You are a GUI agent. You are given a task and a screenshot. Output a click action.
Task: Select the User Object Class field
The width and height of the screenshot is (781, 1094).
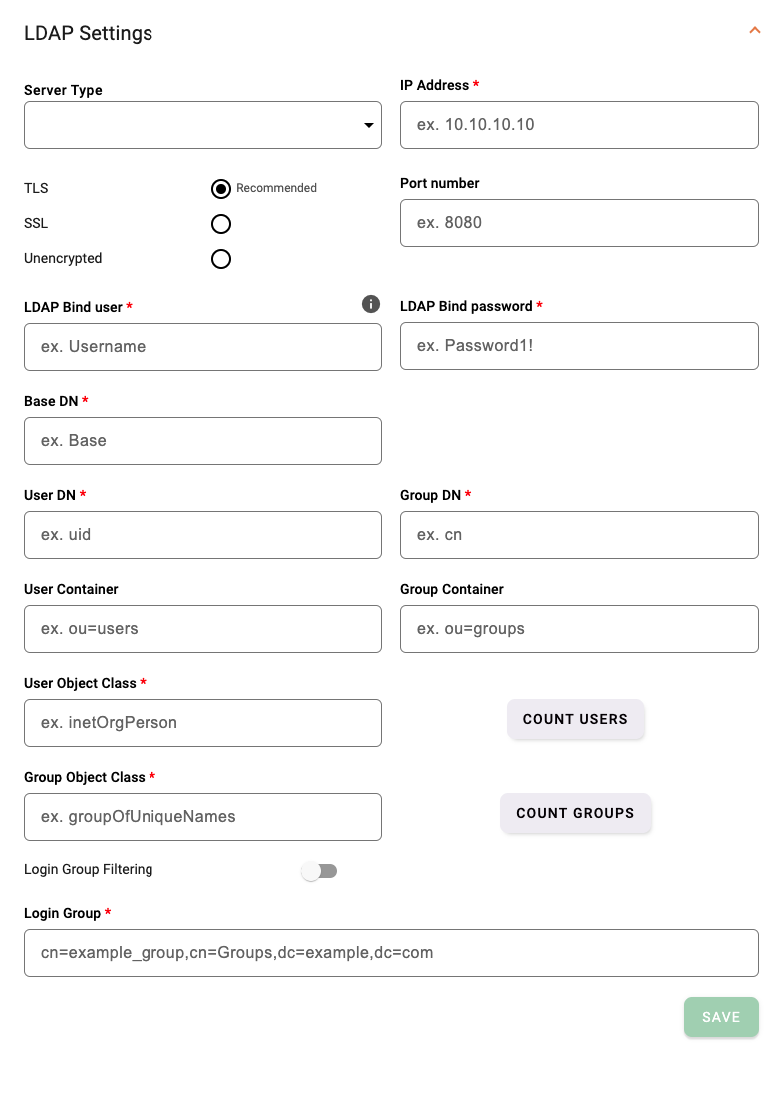click(x=202, y=723)
